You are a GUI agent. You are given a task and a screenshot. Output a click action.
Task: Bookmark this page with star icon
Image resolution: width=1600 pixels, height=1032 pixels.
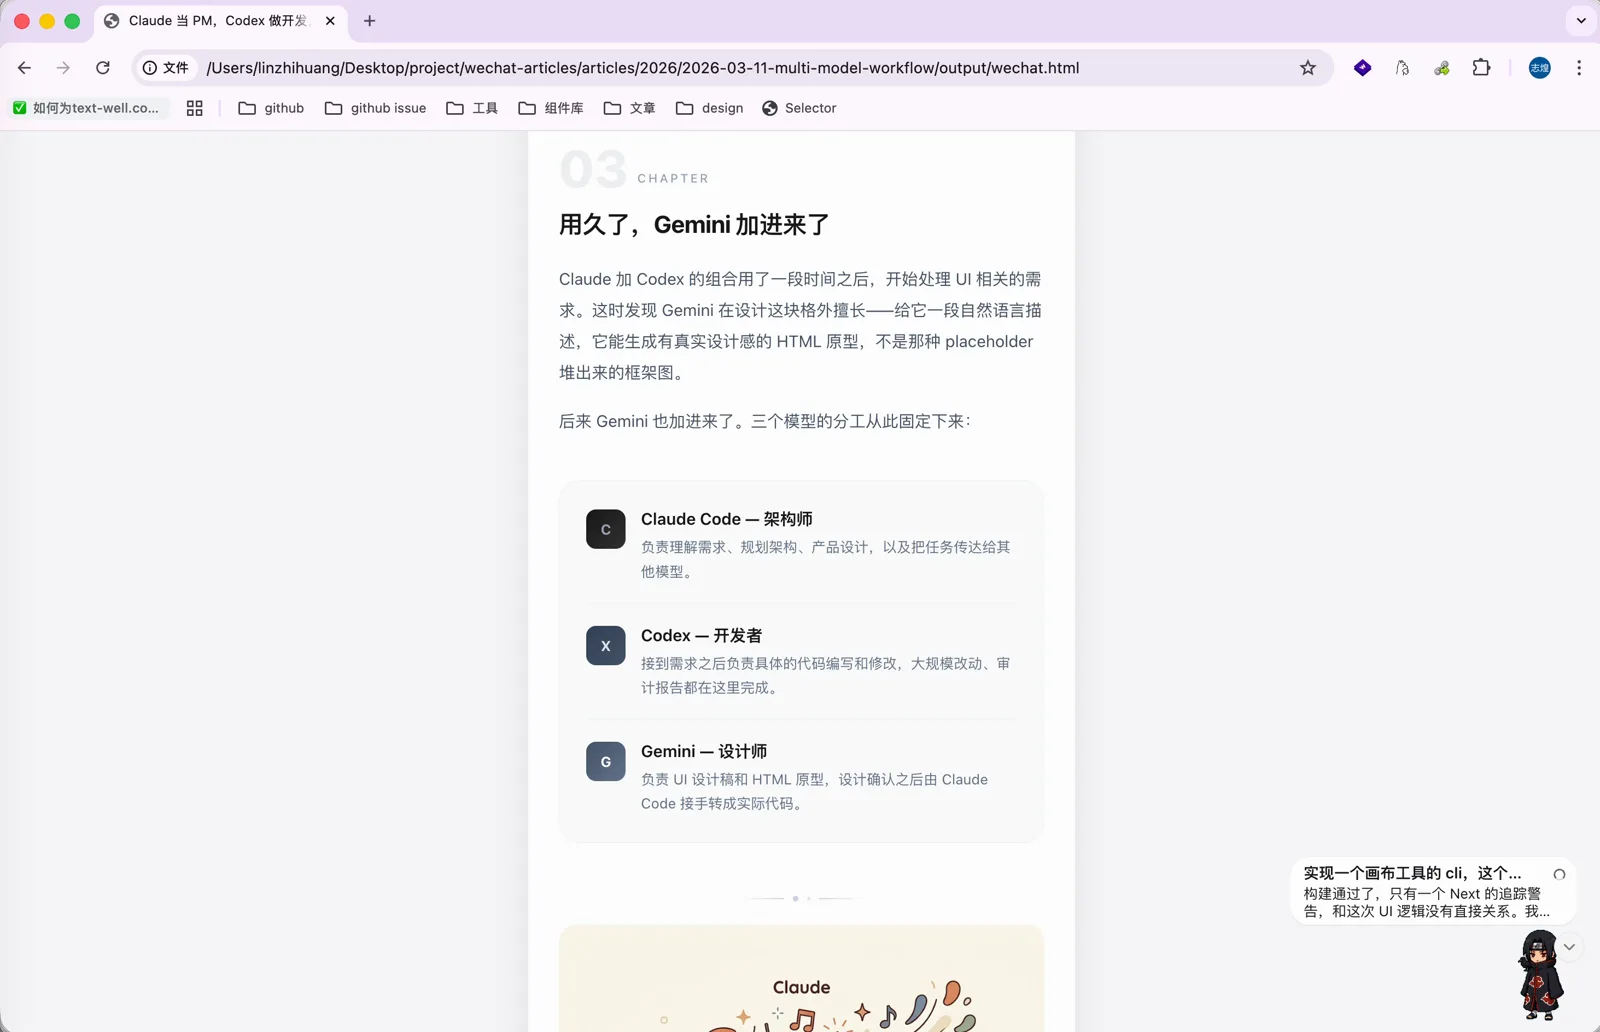click(x=1308, y=68)
